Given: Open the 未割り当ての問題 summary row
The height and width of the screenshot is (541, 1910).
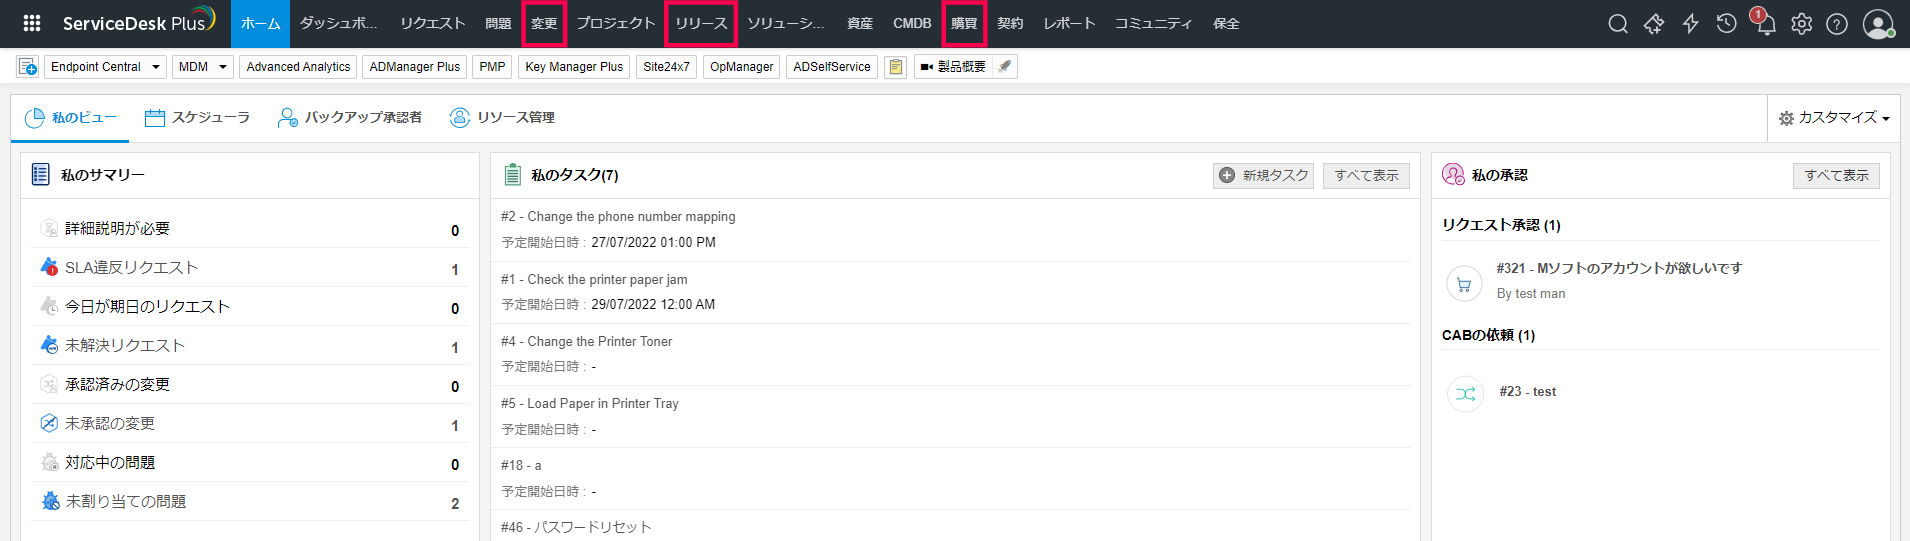Looking at the screenshot, I should click(250, 502).
